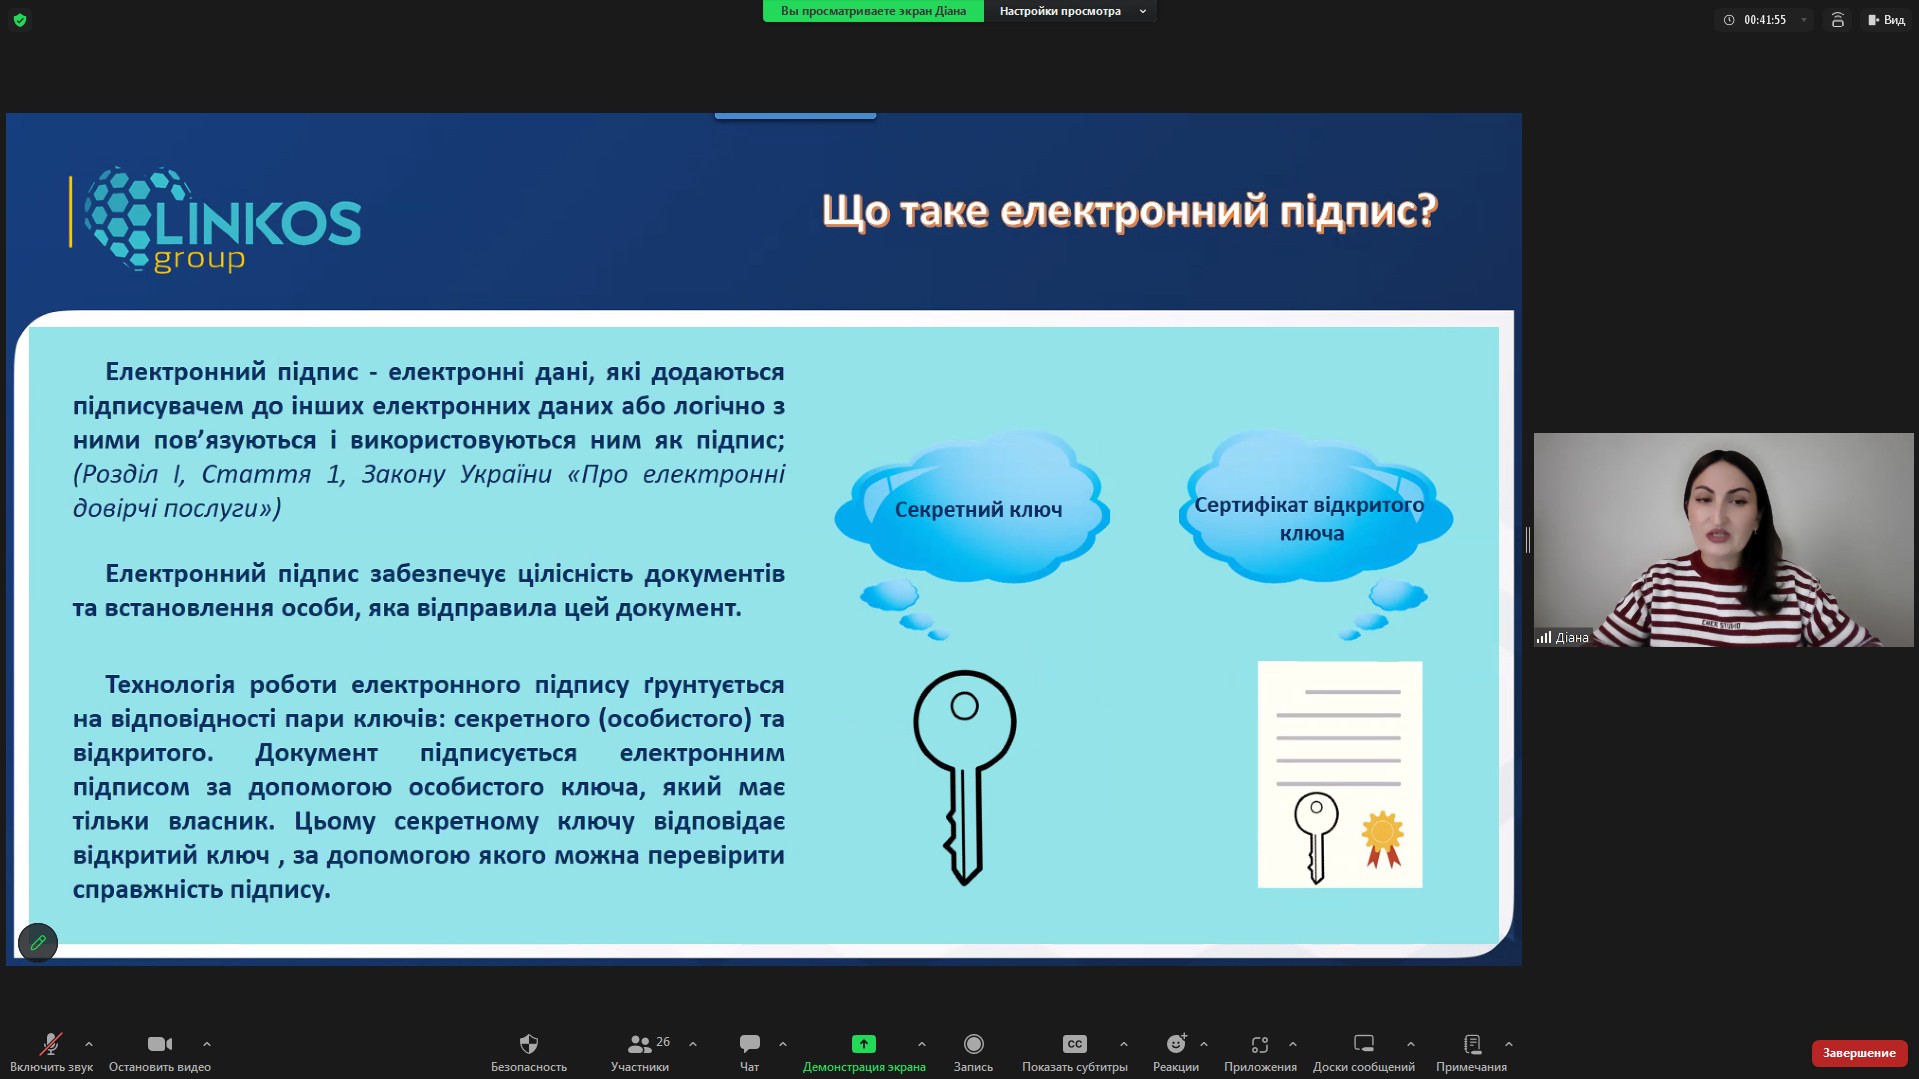The width and height of the screenshot is (1919, 1079).
Task: Open the Apps icon in toolbar
Action: 1260,1045
